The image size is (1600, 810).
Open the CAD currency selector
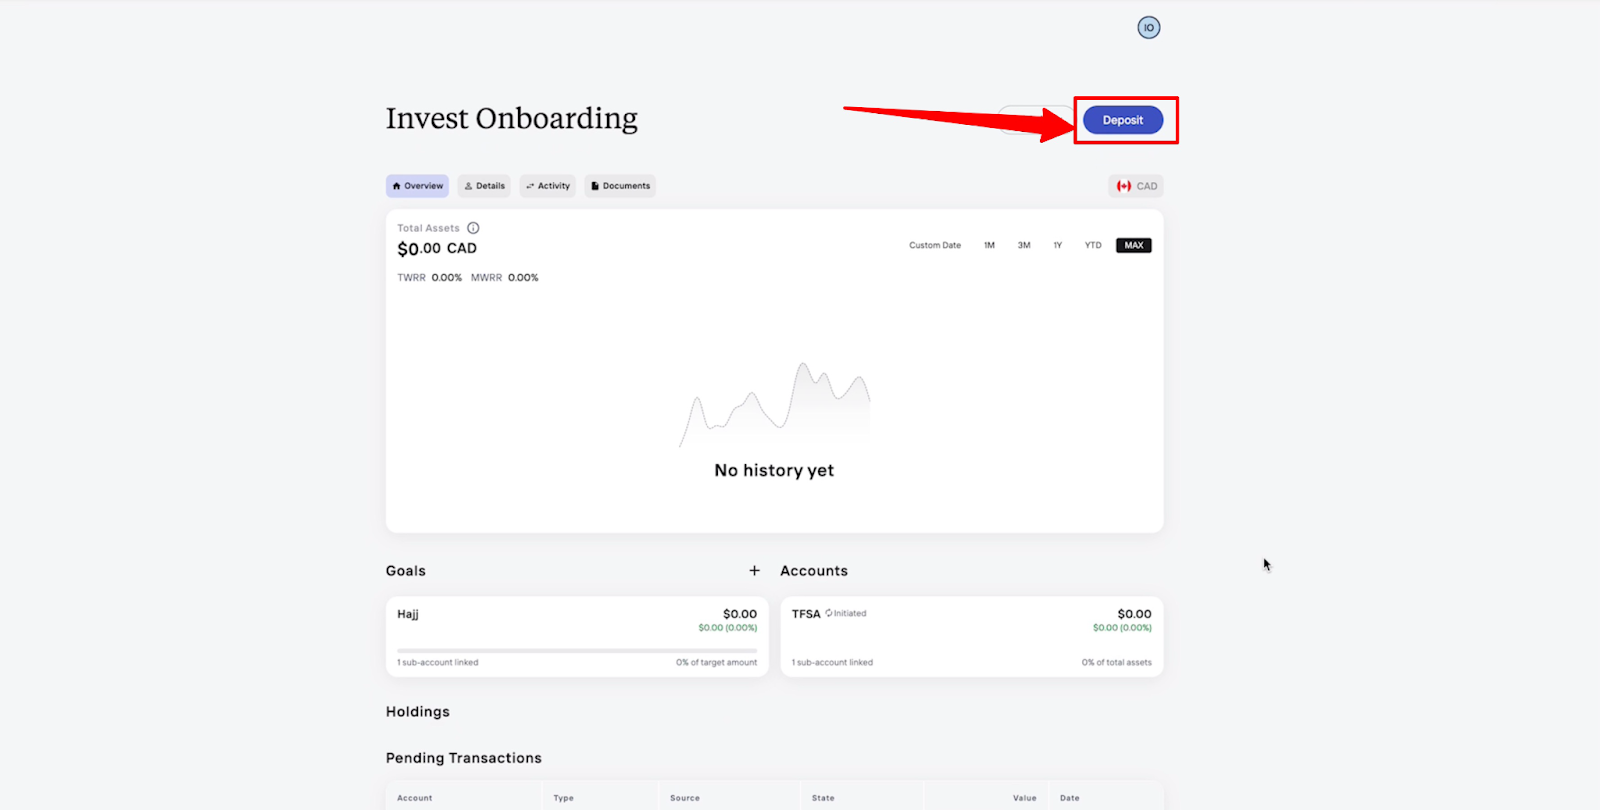point(1136,186)
